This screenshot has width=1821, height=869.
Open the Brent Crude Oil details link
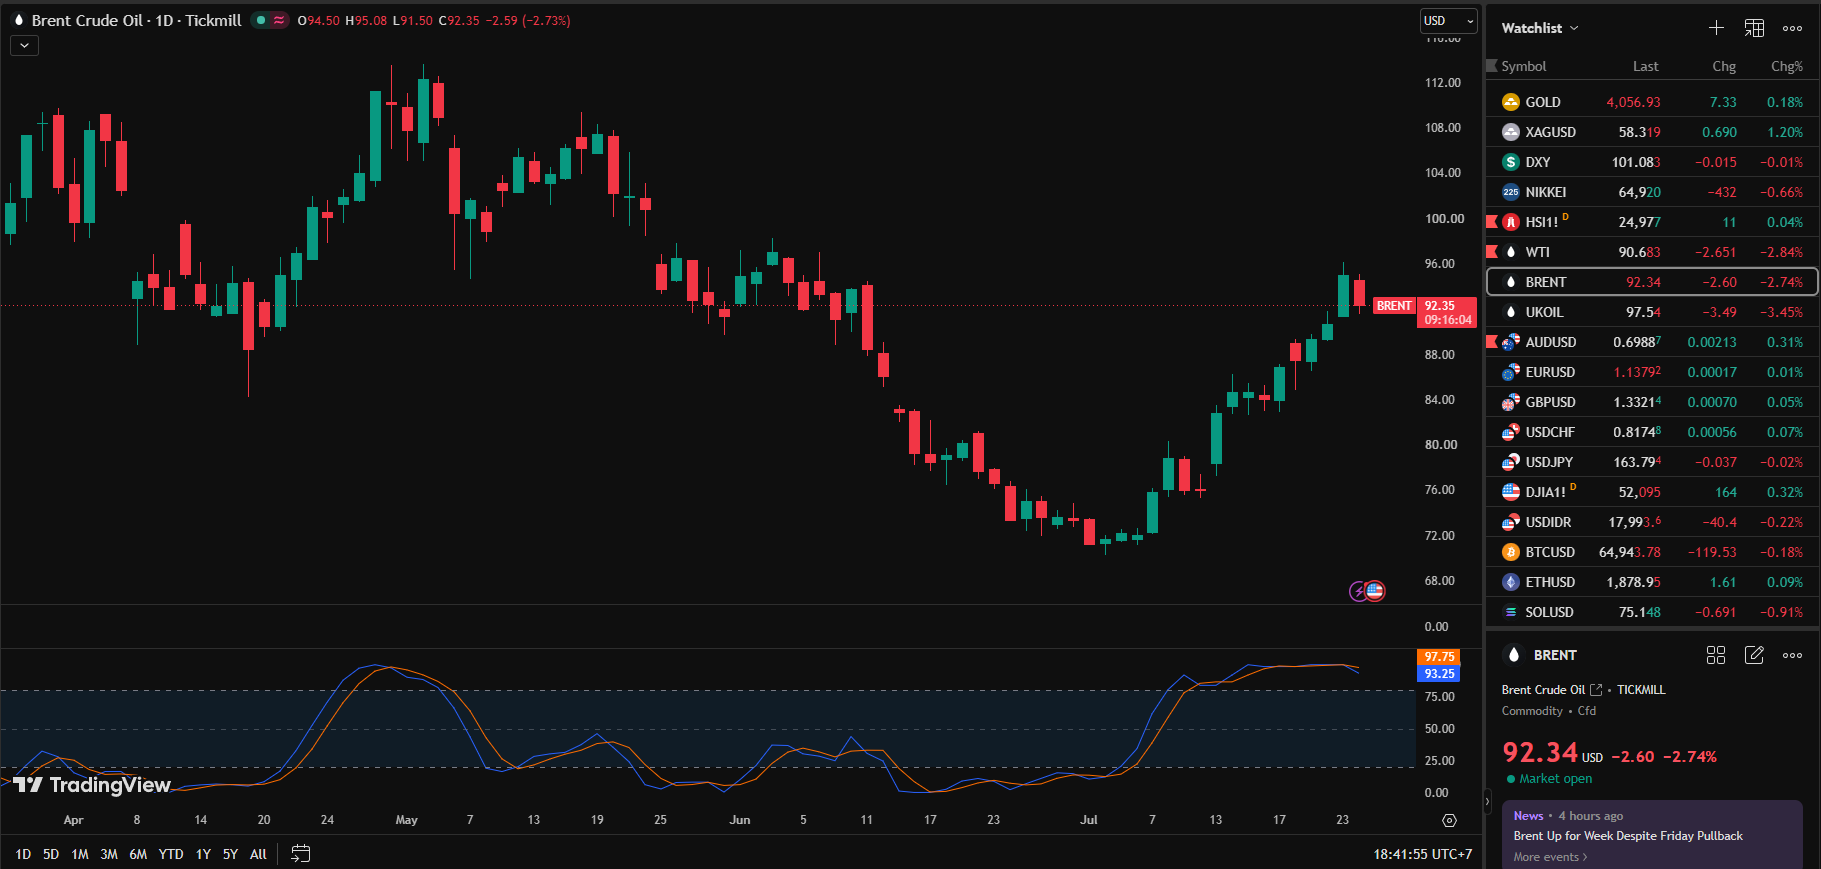click(x=1552, y=690)
